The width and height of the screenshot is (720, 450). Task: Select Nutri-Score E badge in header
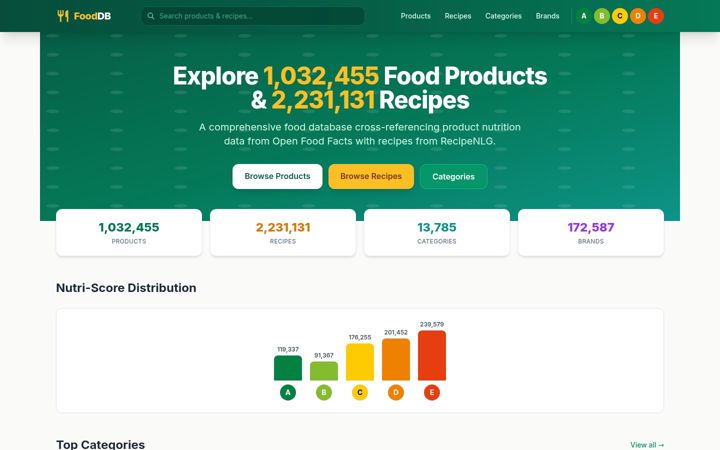point(656,16)
